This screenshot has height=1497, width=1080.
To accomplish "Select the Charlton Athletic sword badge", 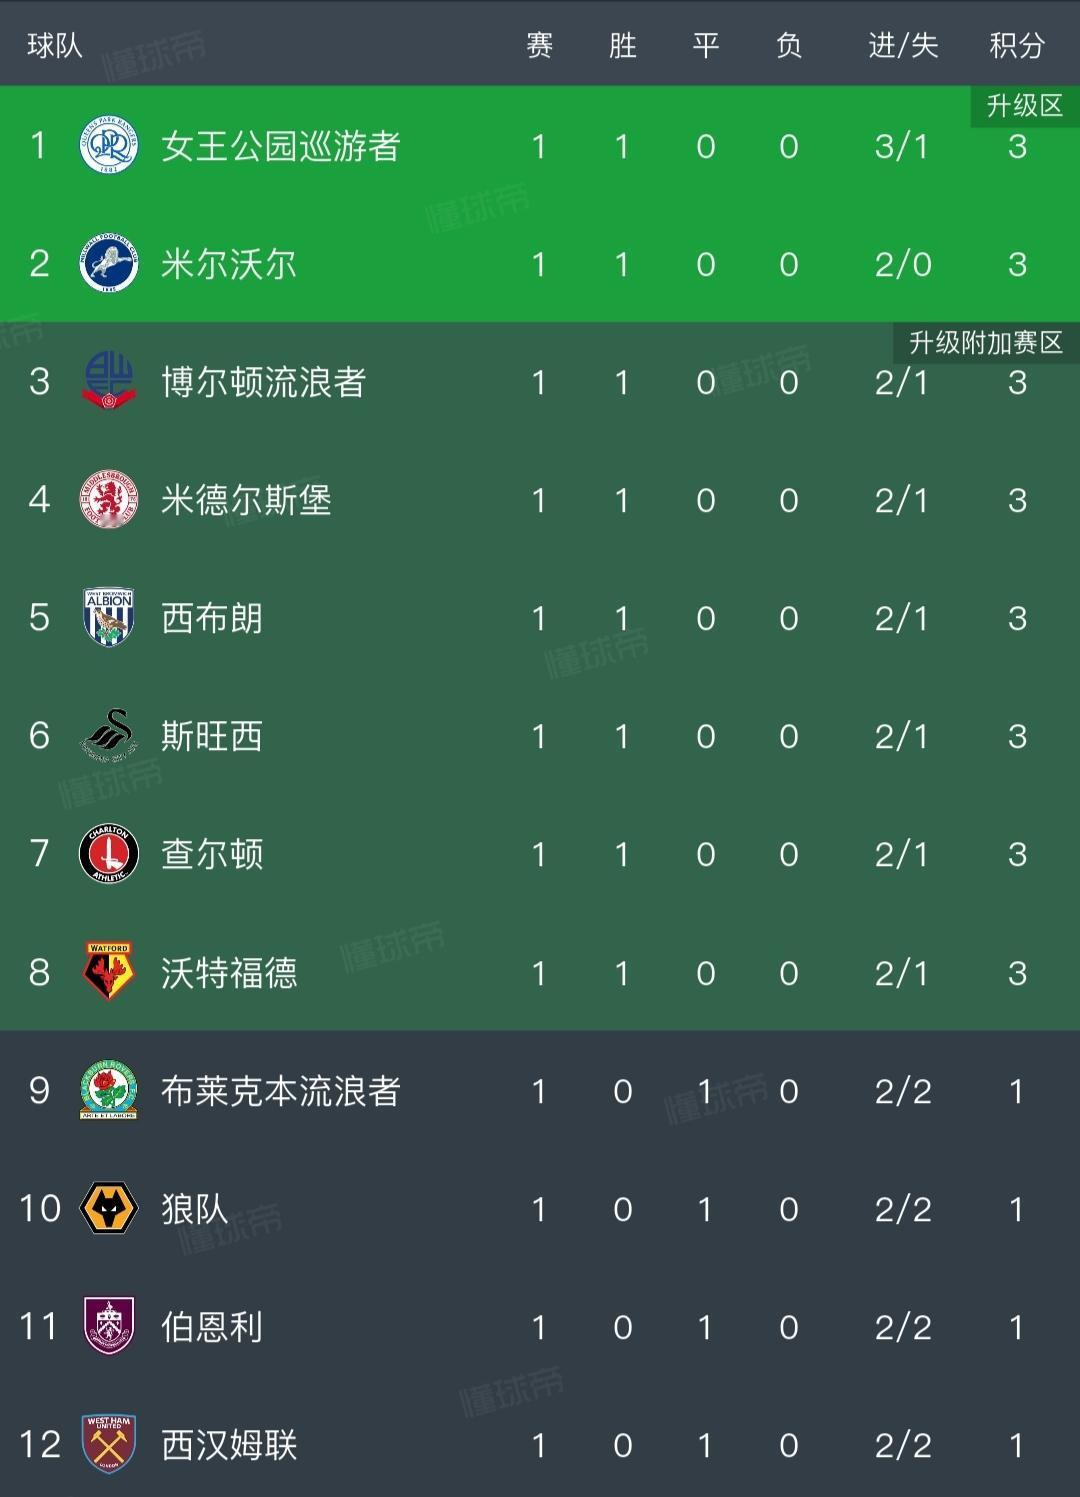I will click(108, 854).
